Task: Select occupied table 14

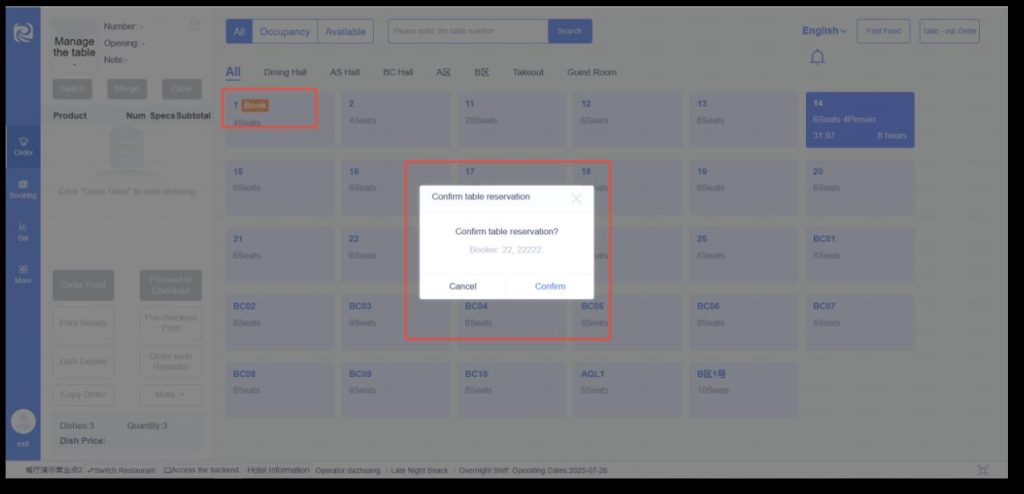Action: click(x=858, y=119)
